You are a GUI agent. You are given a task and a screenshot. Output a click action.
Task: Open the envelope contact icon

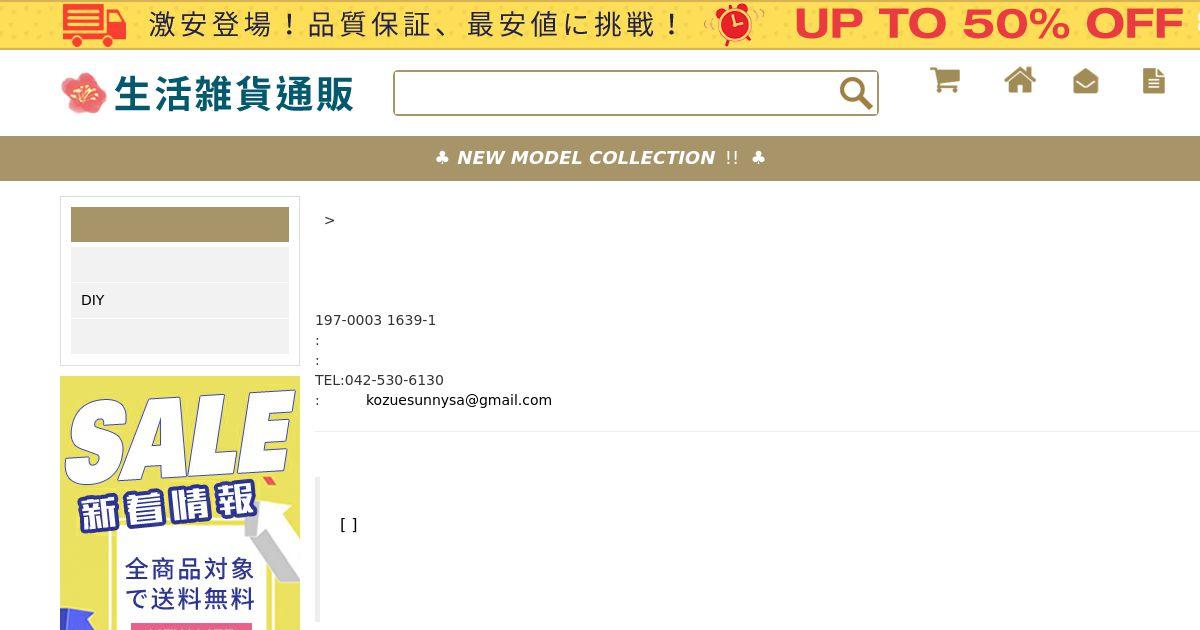click(x=1086, y=81)
